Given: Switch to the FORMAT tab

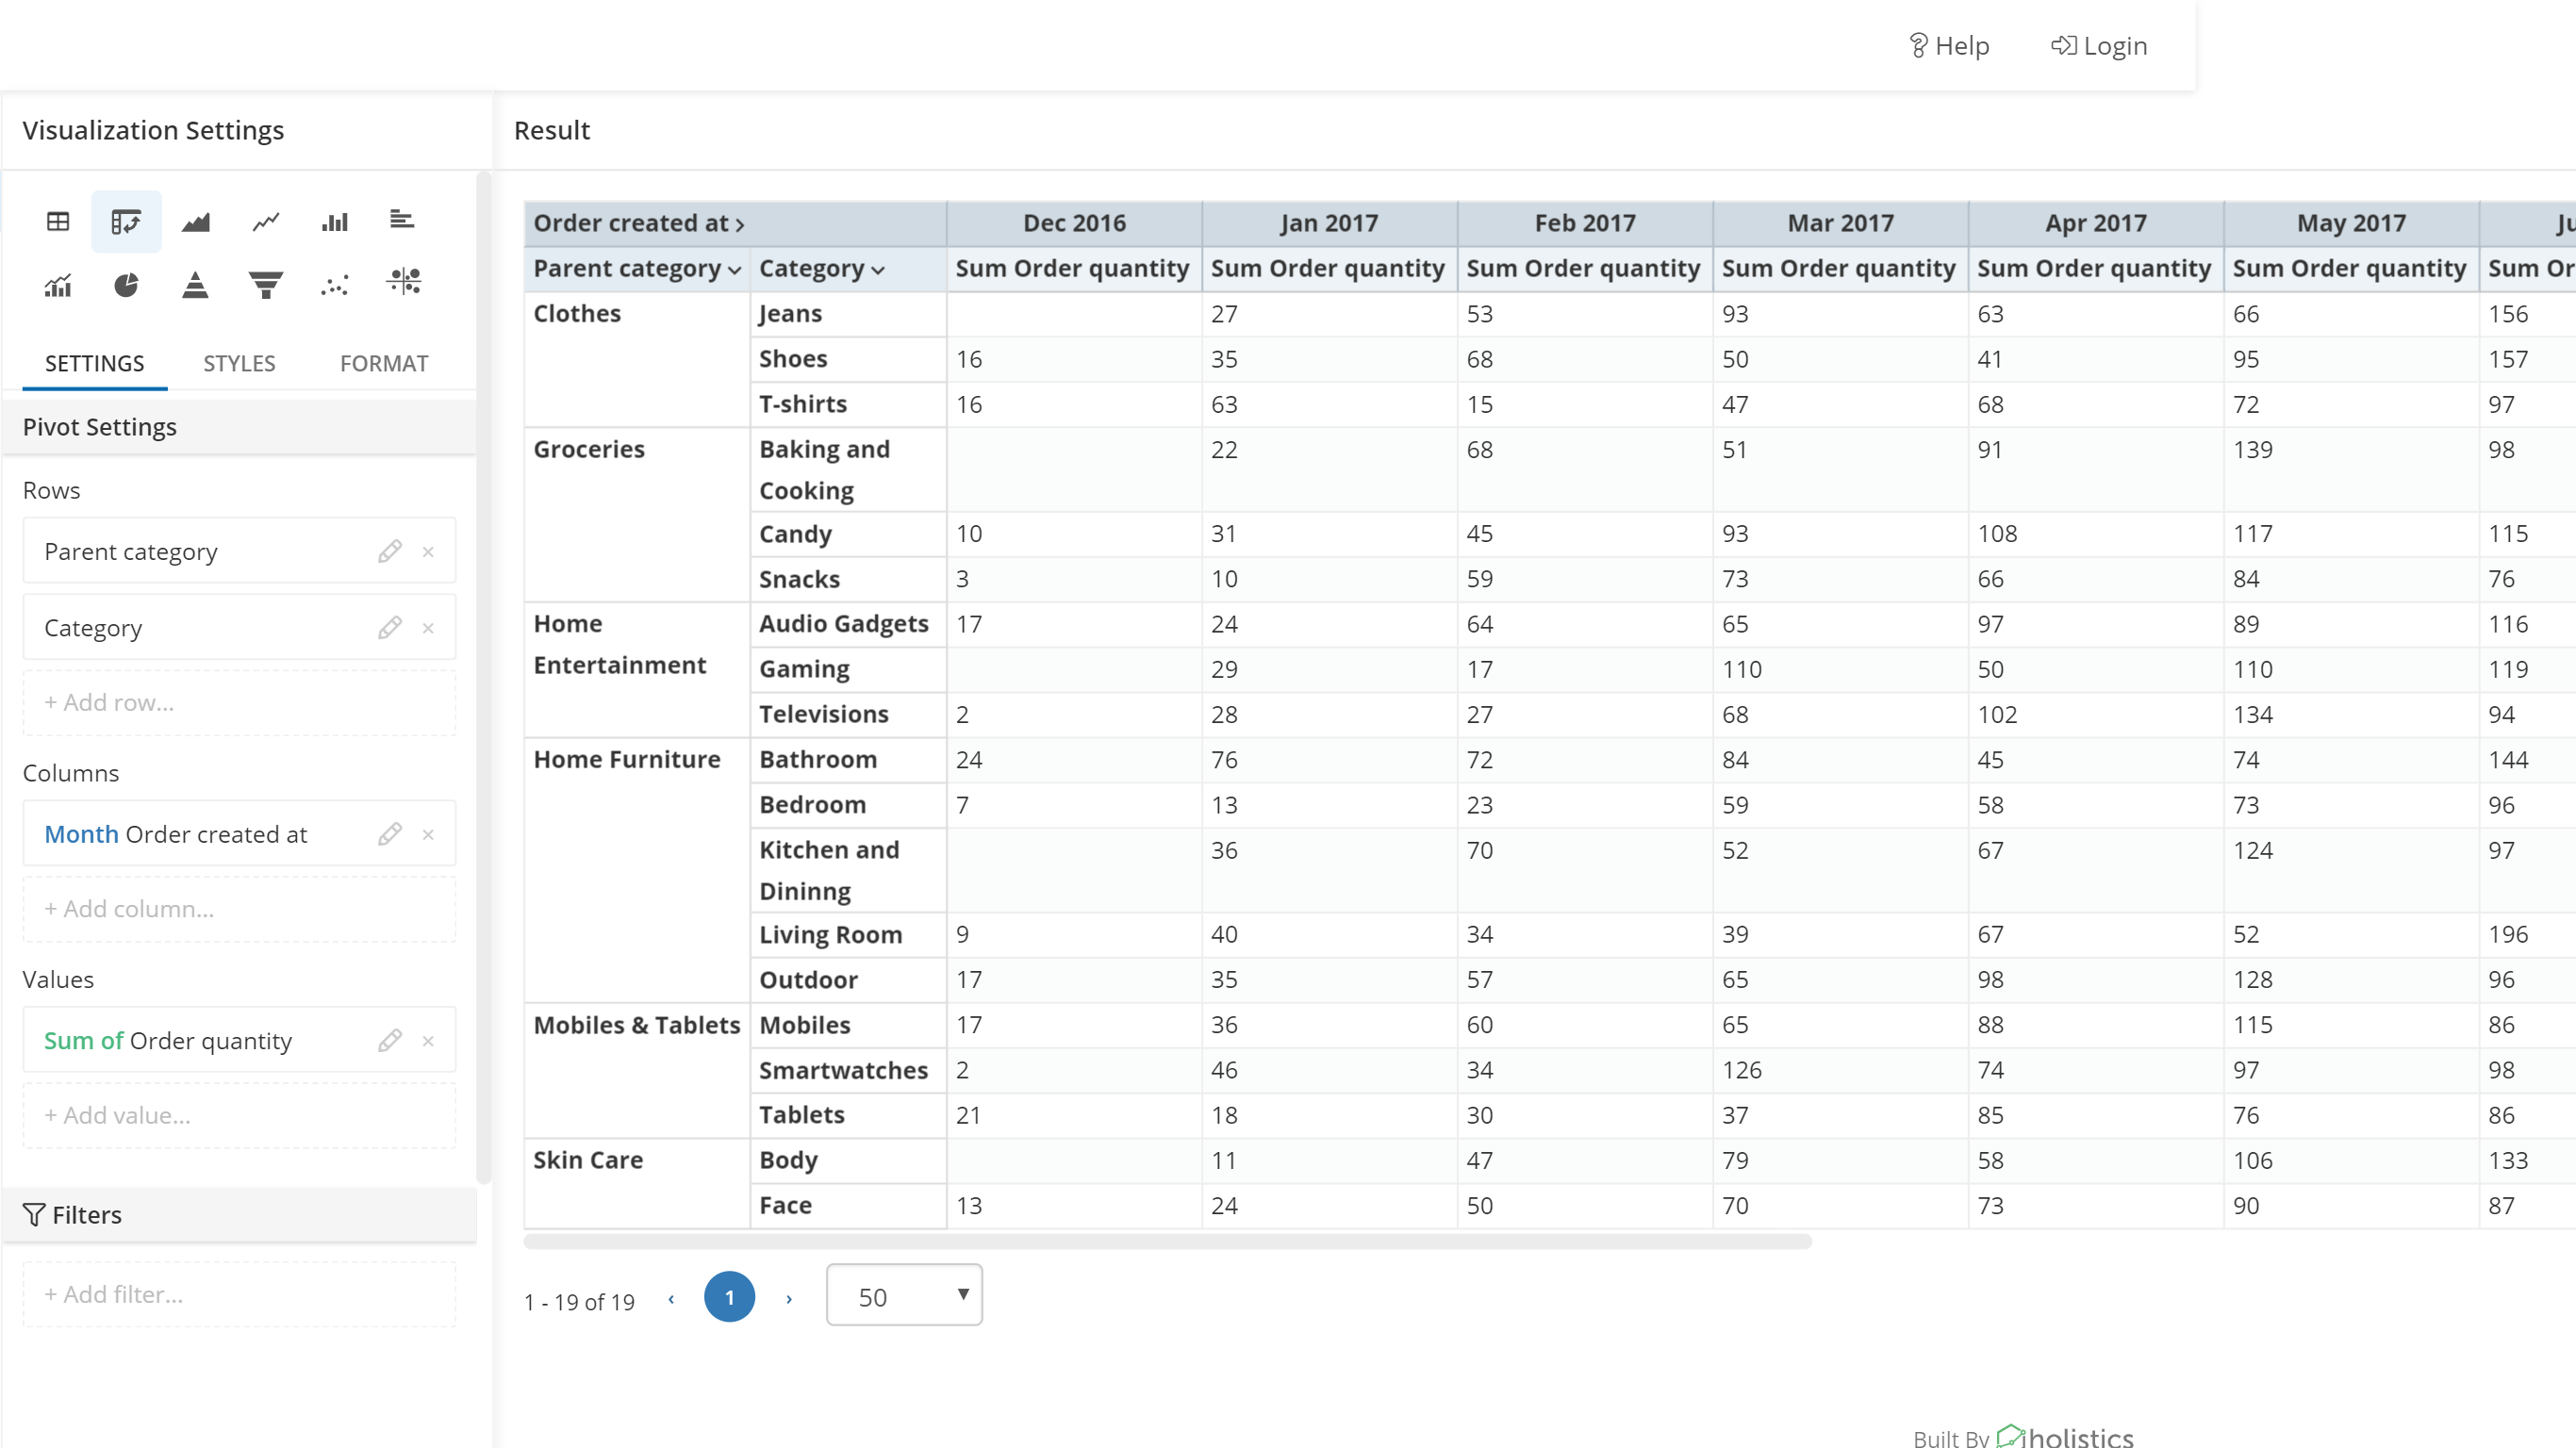Looking at the screenshot, I should point(384,362).
